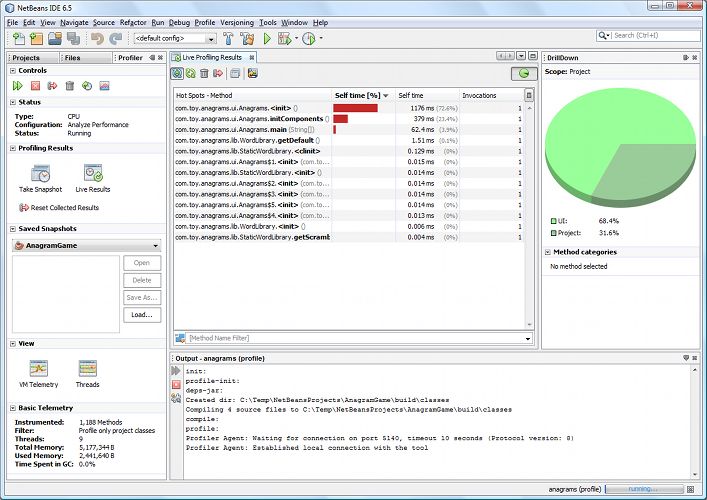Collapse the View section
Screen dimensions: 707x500
(x=13, y=344)
